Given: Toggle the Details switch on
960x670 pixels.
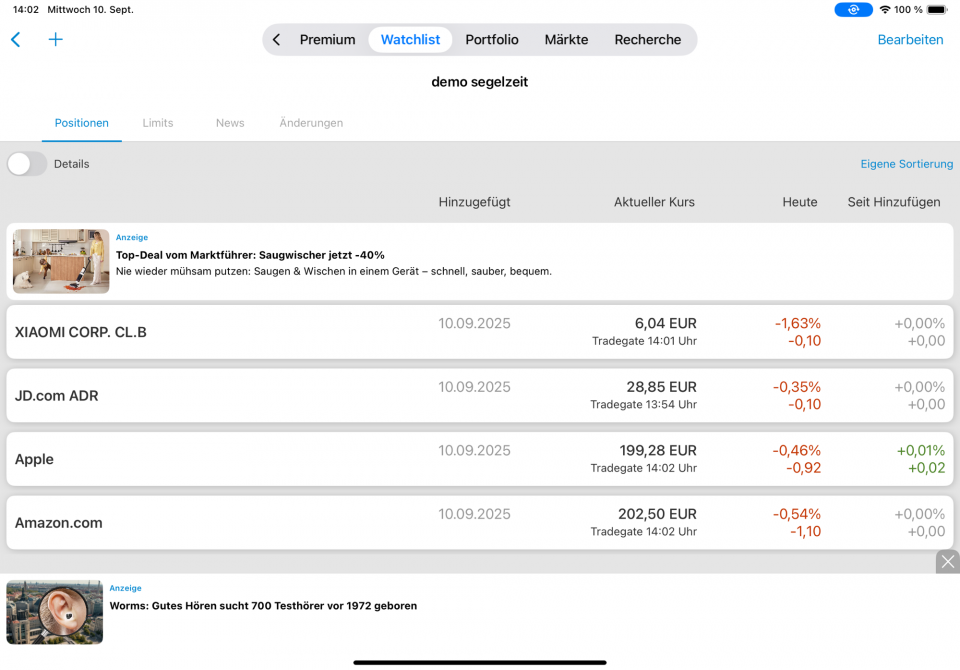Looking at the screenshot, I should 27,164.
